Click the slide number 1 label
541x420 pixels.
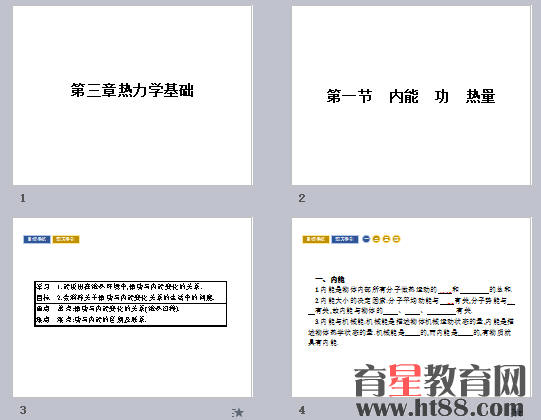tap(23, 198)
